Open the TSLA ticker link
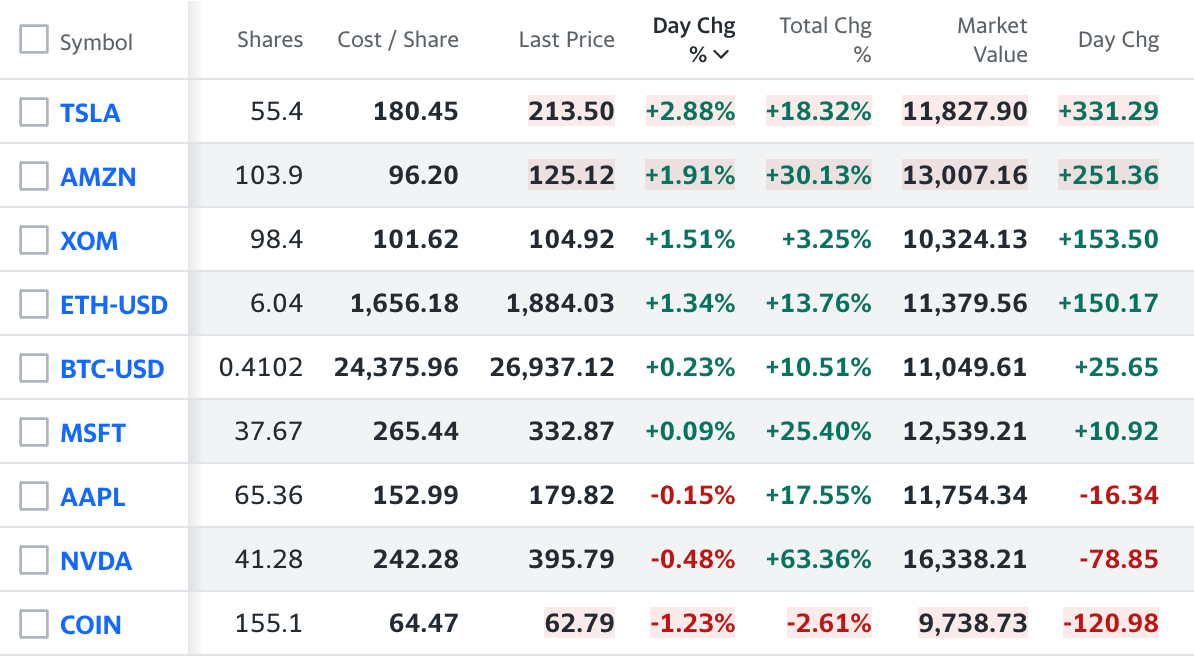Image resolution: width=1194 pixels, height=670 pixels. tap(90, 113)
